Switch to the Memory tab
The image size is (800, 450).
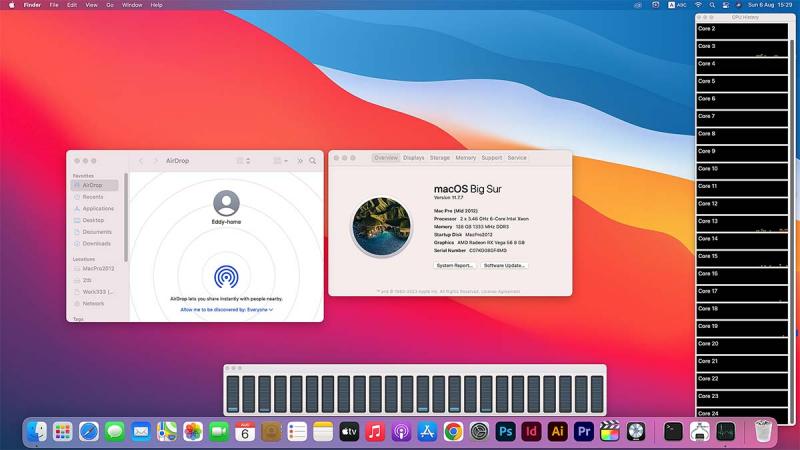click(466, 158)
